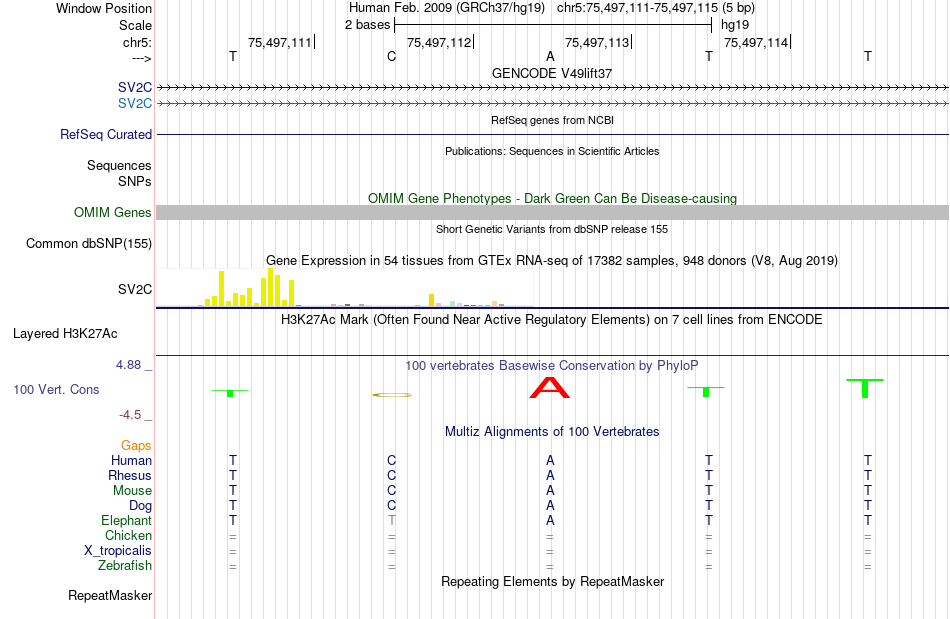Image resolution: width=950 pixels, height=619 pixels.
Task: Click the 75,497,113 position label
Action: coord(597,42)
